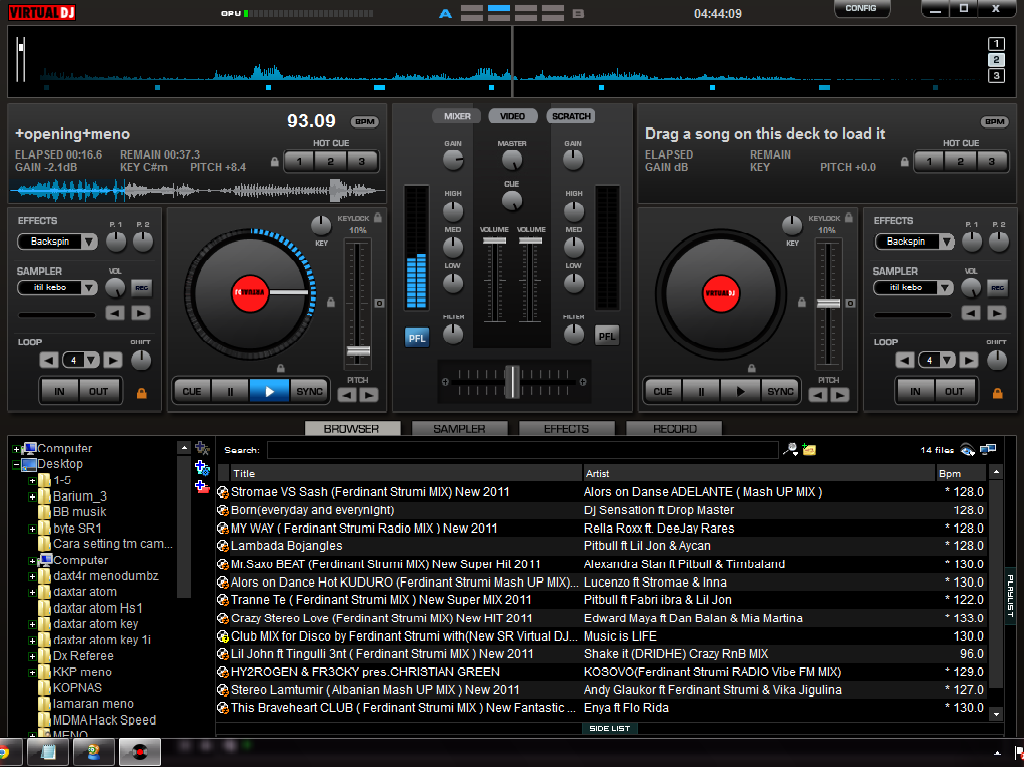Screen dimensions: 1024x768
Task: Open the VirtualDJ taskbar icon
Action: [140, 752]
